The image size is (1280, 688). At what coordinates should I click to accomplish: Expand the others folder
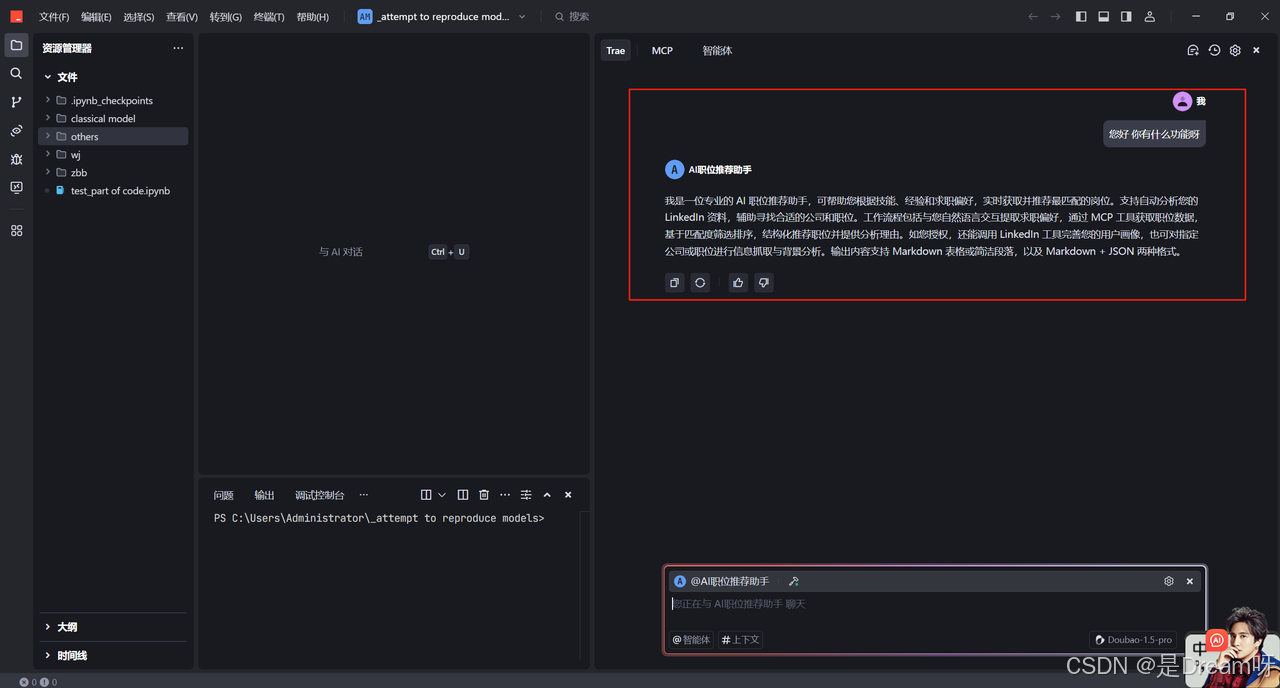[x=113, y=137]
